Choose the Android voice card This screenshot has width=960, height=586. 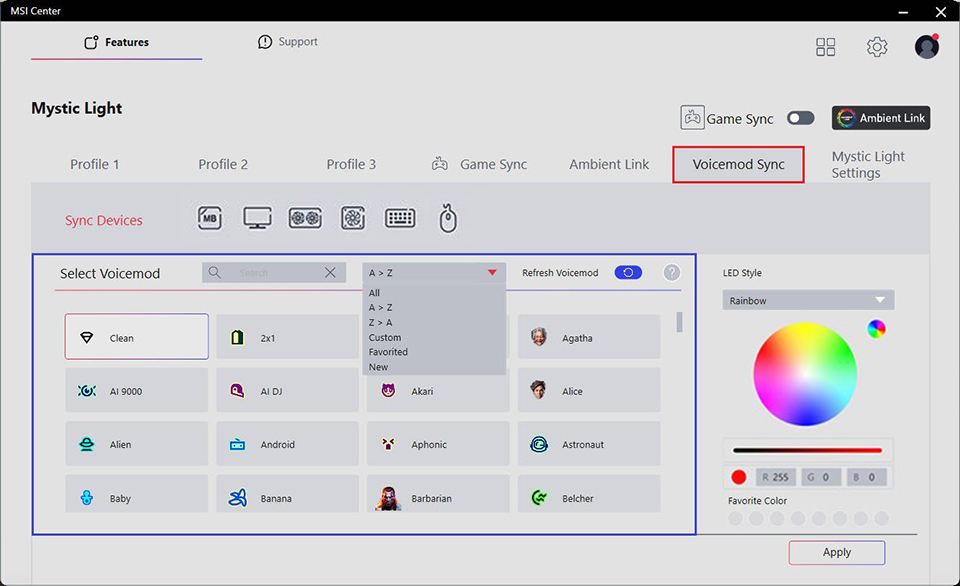pos(287,443)
